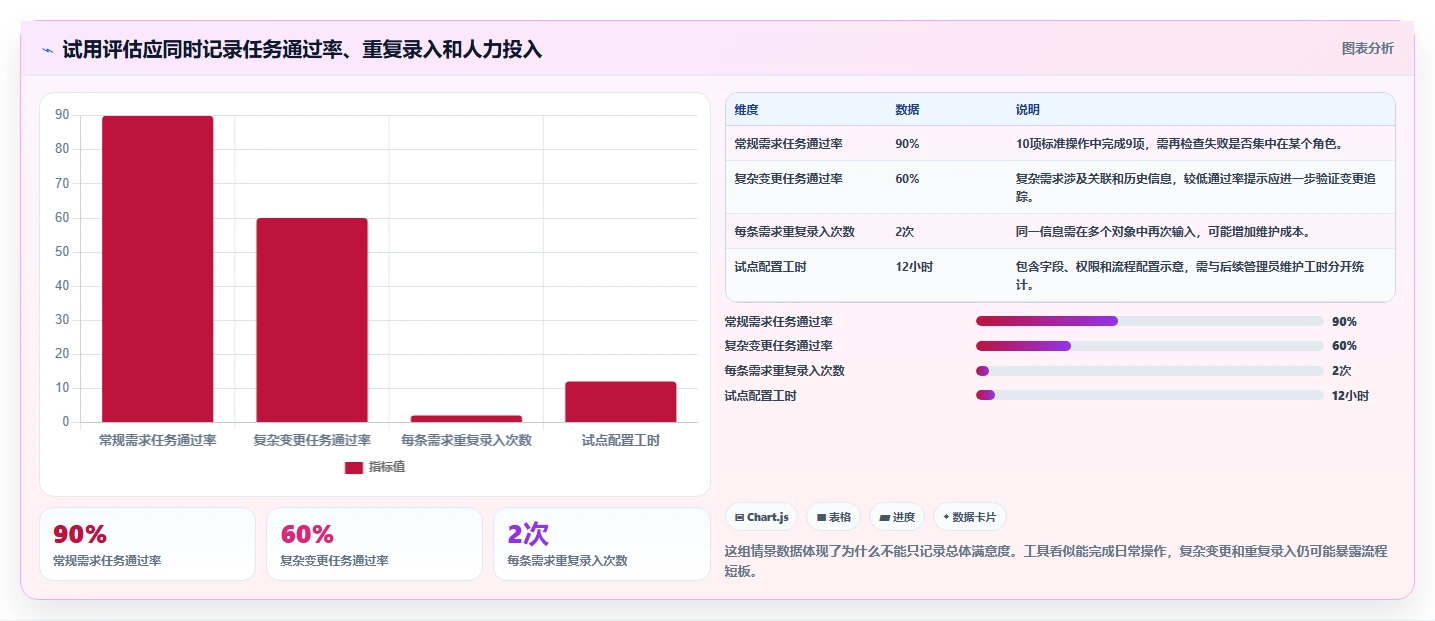Viewport: 1435px width, 621px height.
Task: Select the 数据卡片 tag chip
Action: pyautogui.click(x=969, y=517)
